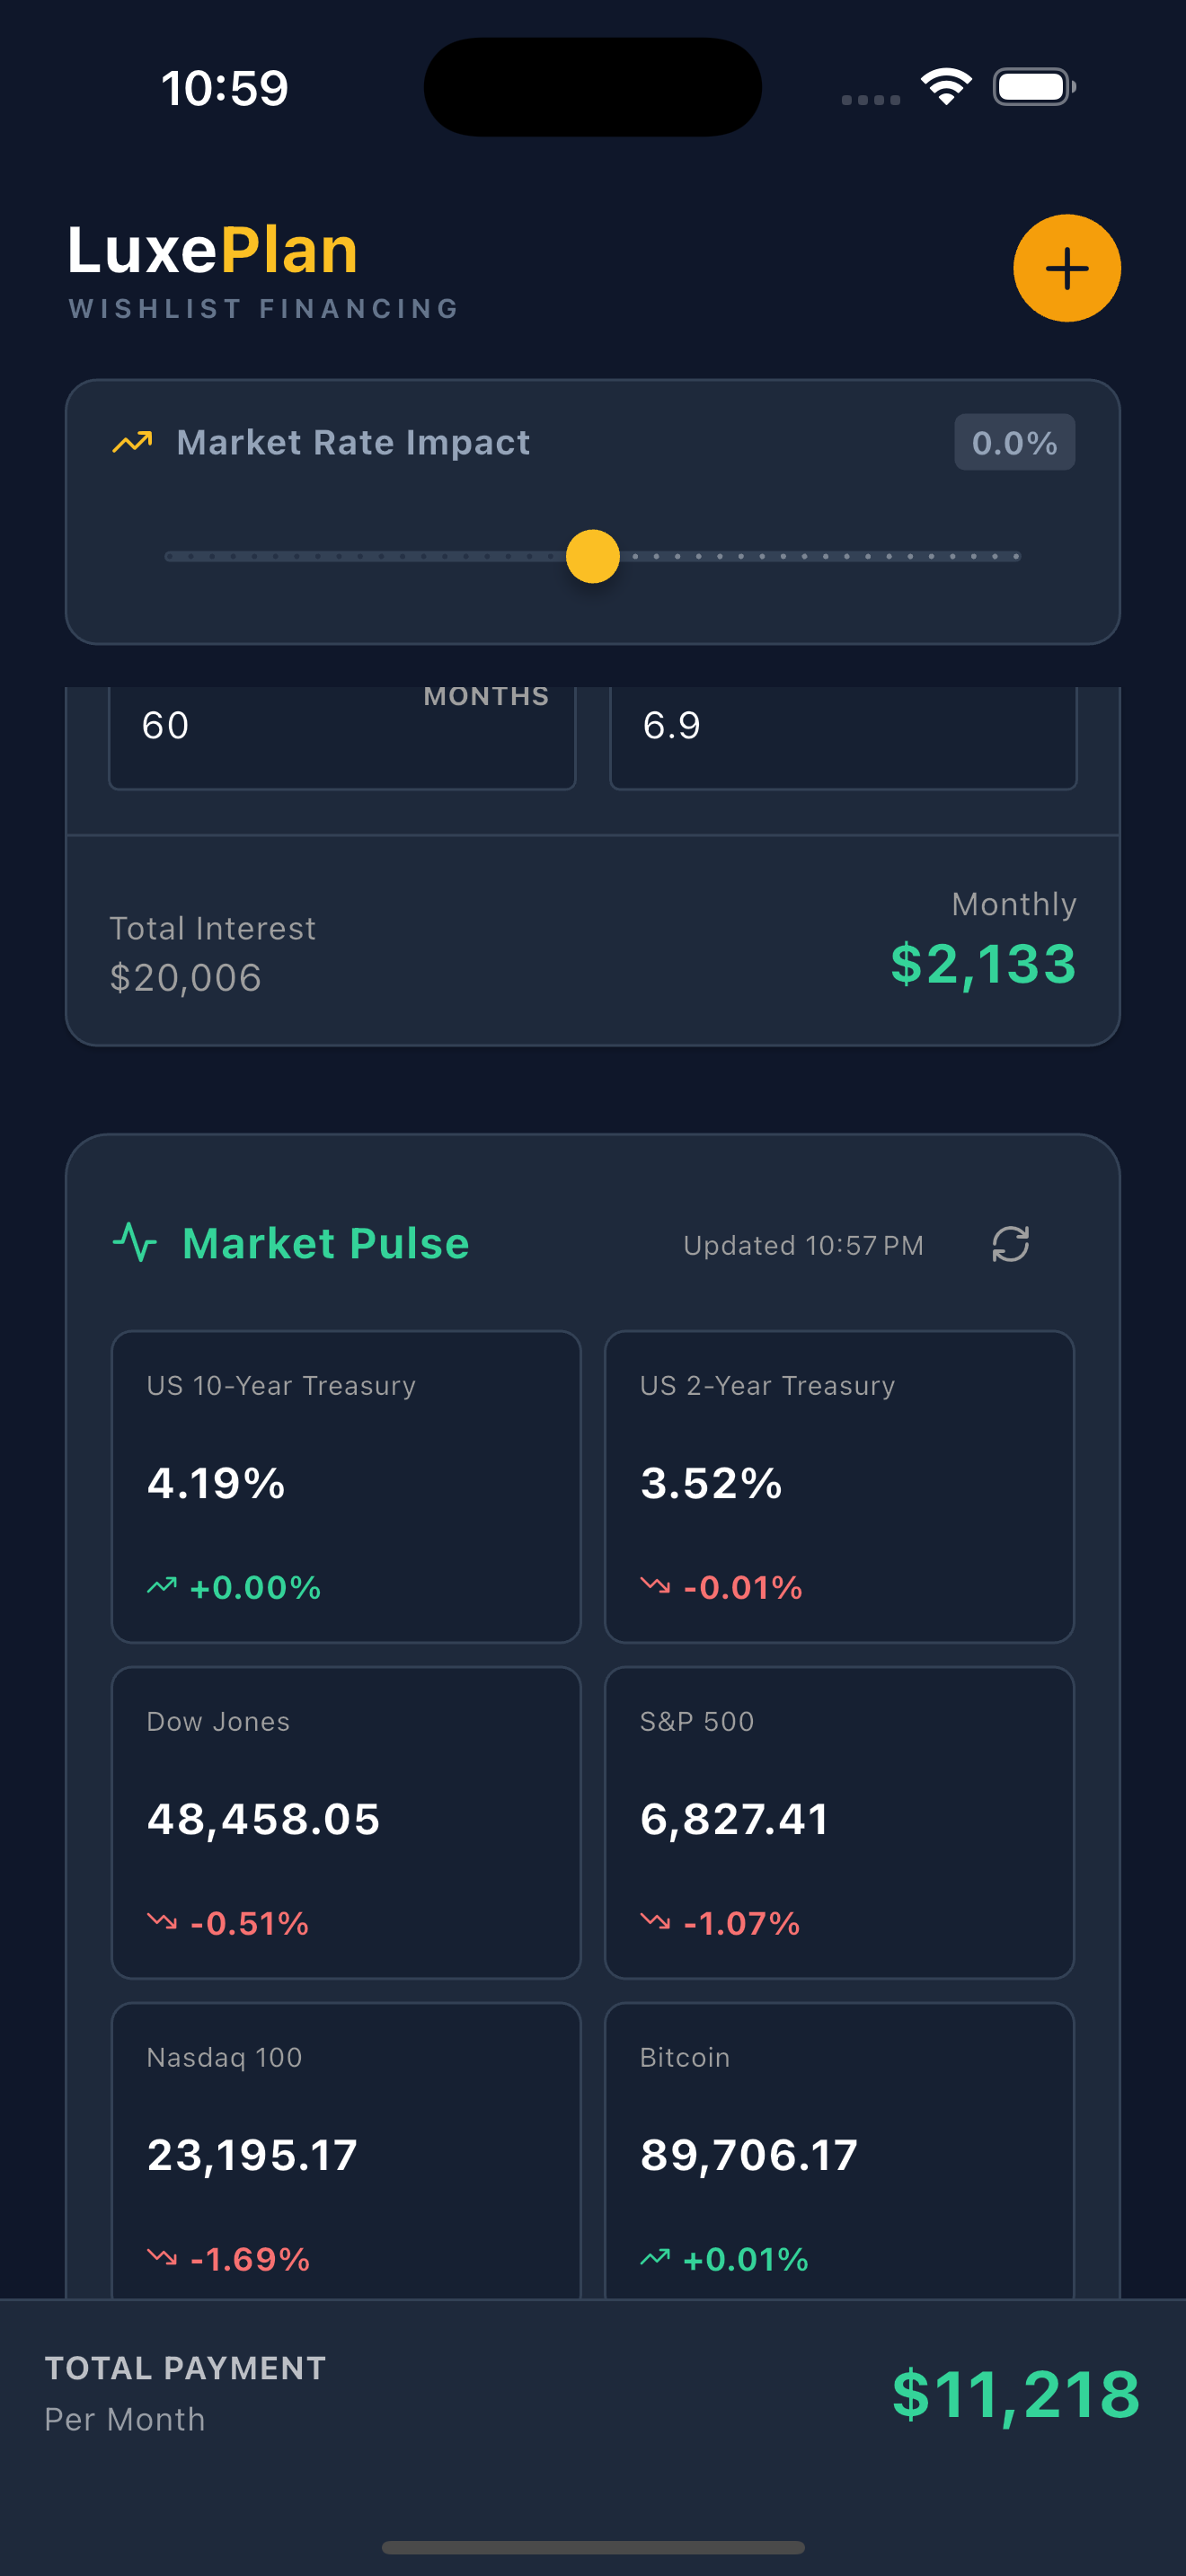Select the Nasdaq 100 market card
The height and width of the screenshot is (2576, 1186).
click(x=346, y=2150)
